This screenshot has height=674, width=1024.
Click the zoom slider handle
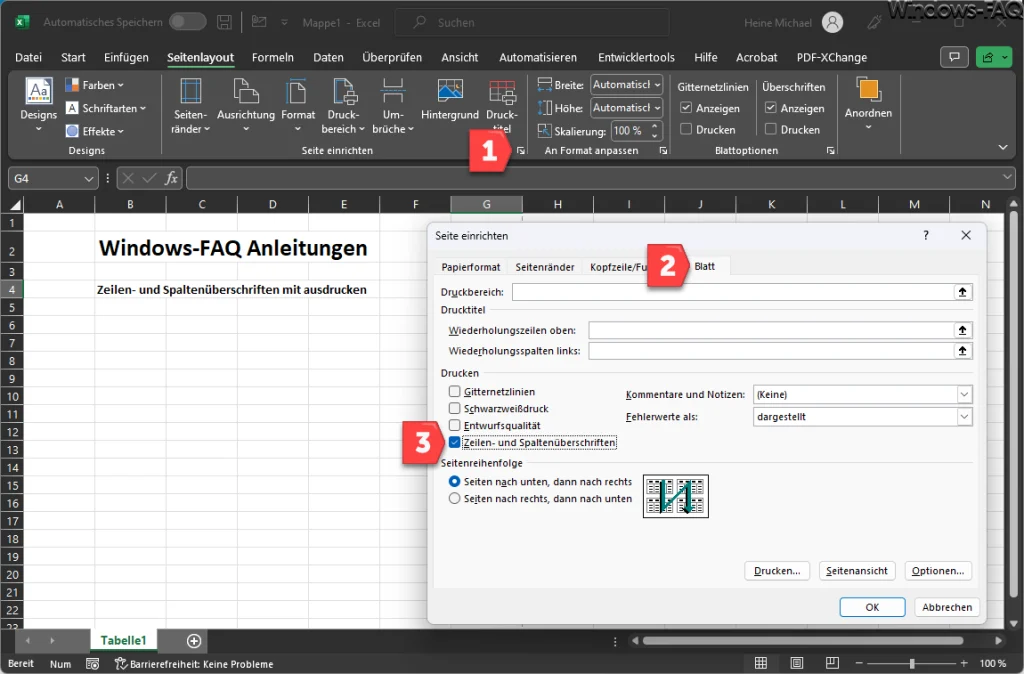pos(912,664)
